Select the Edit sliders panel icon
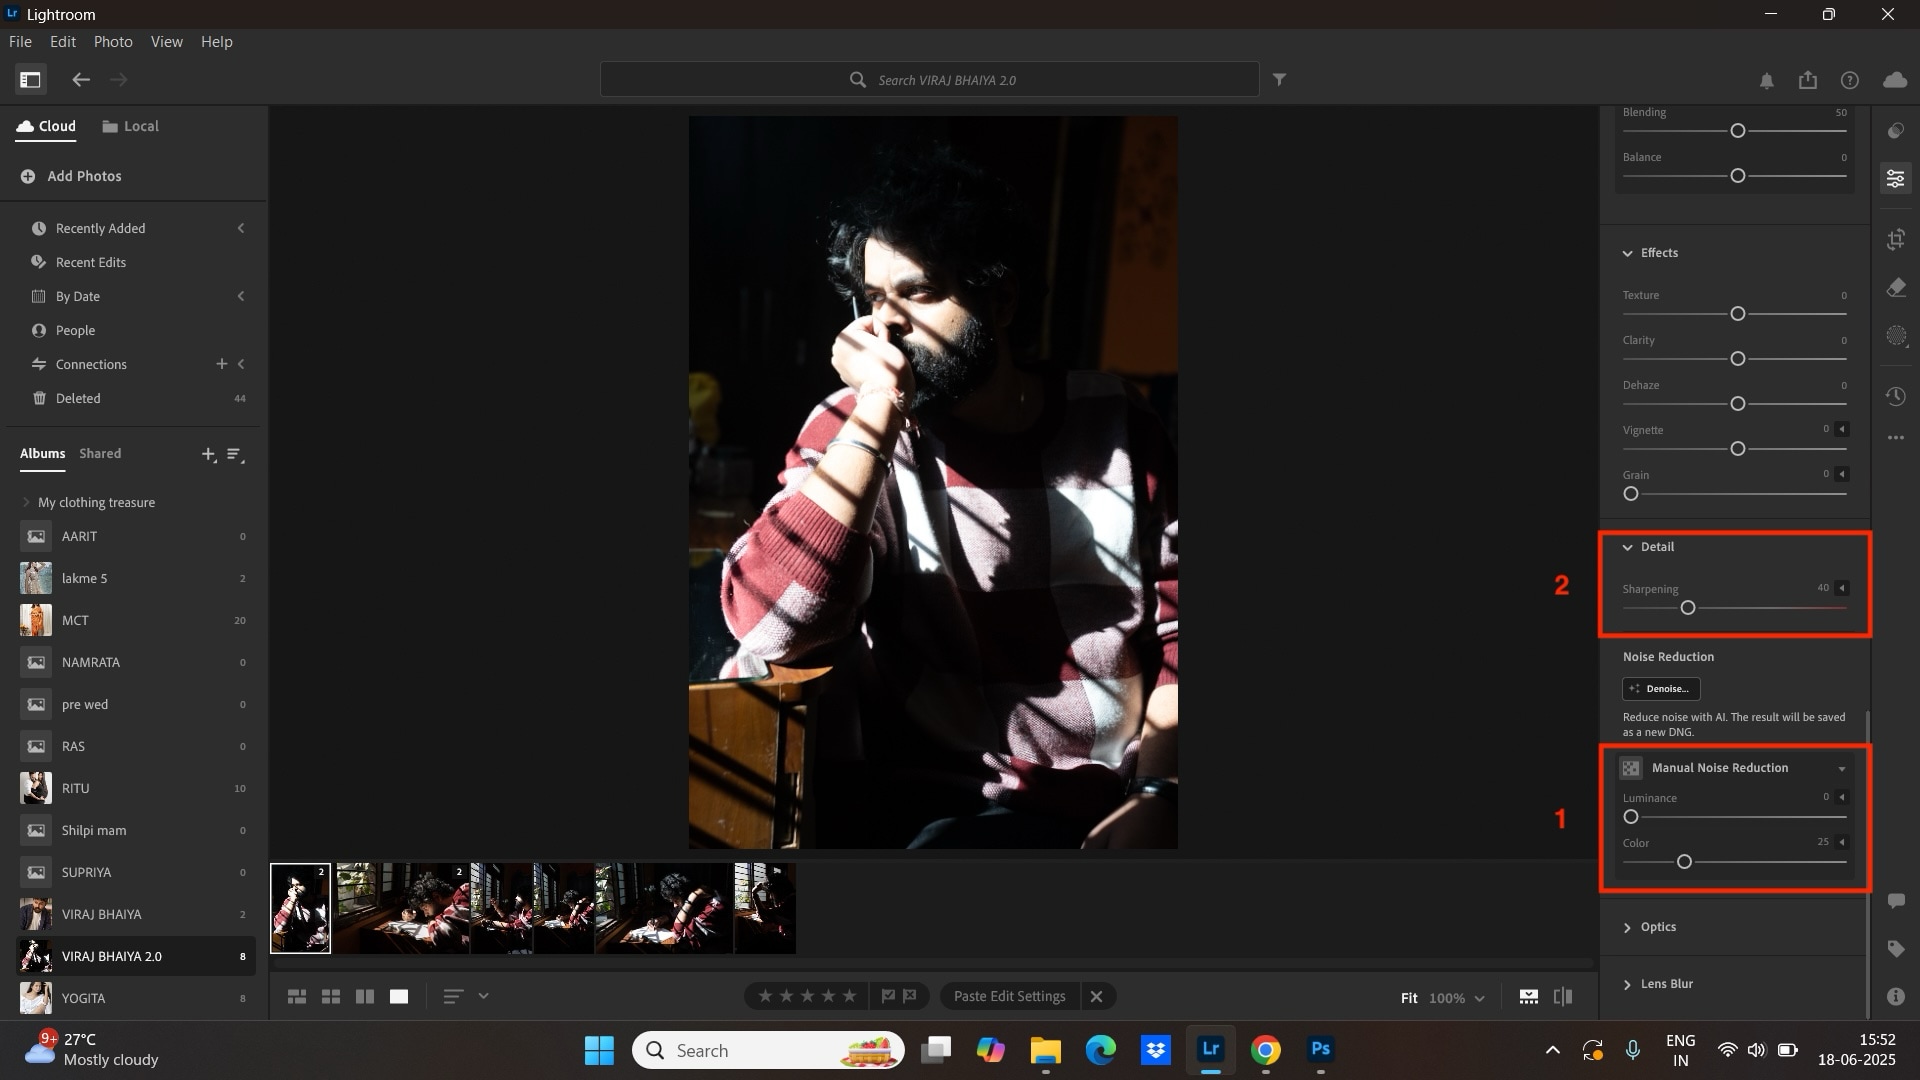 (x=1896, y=179)
